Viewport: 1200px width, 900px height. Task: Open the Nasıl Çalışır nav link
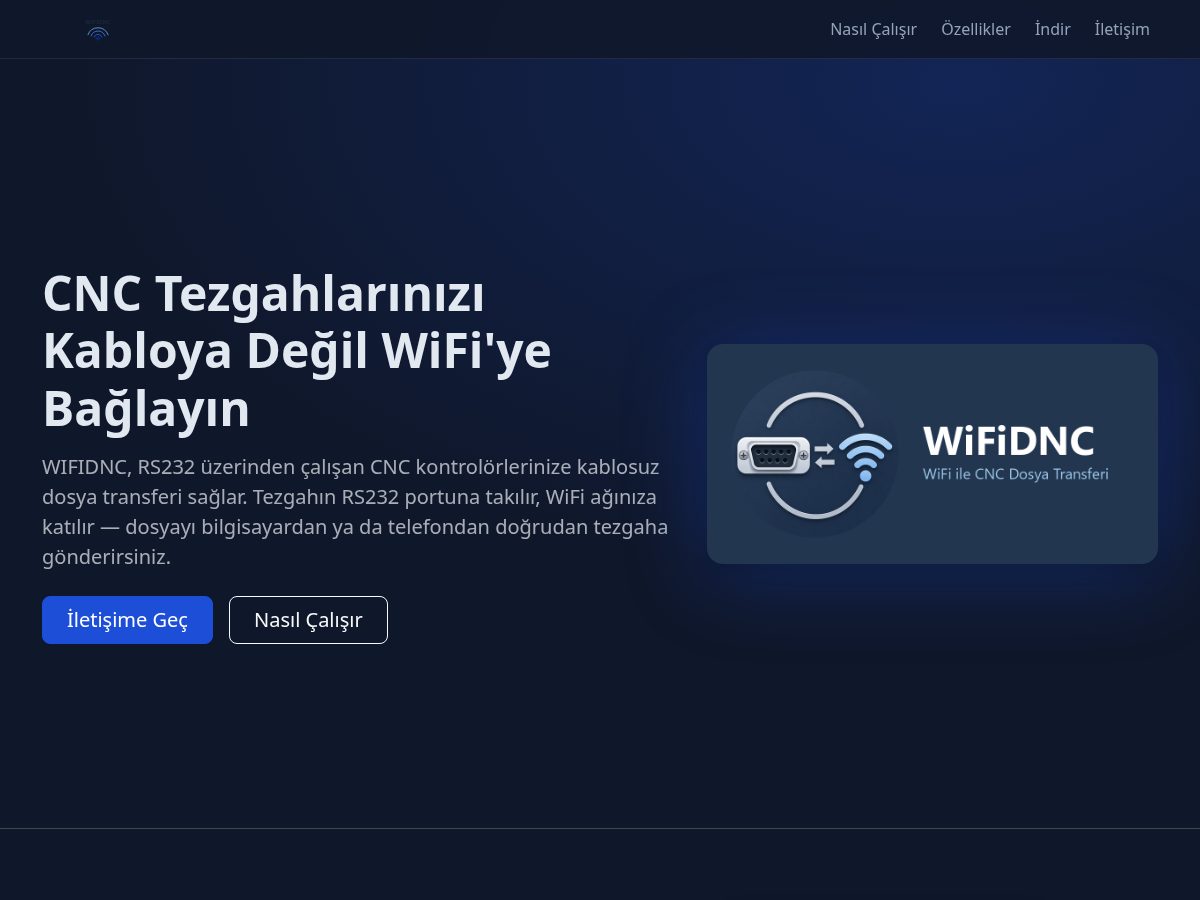tap(873, 29)
